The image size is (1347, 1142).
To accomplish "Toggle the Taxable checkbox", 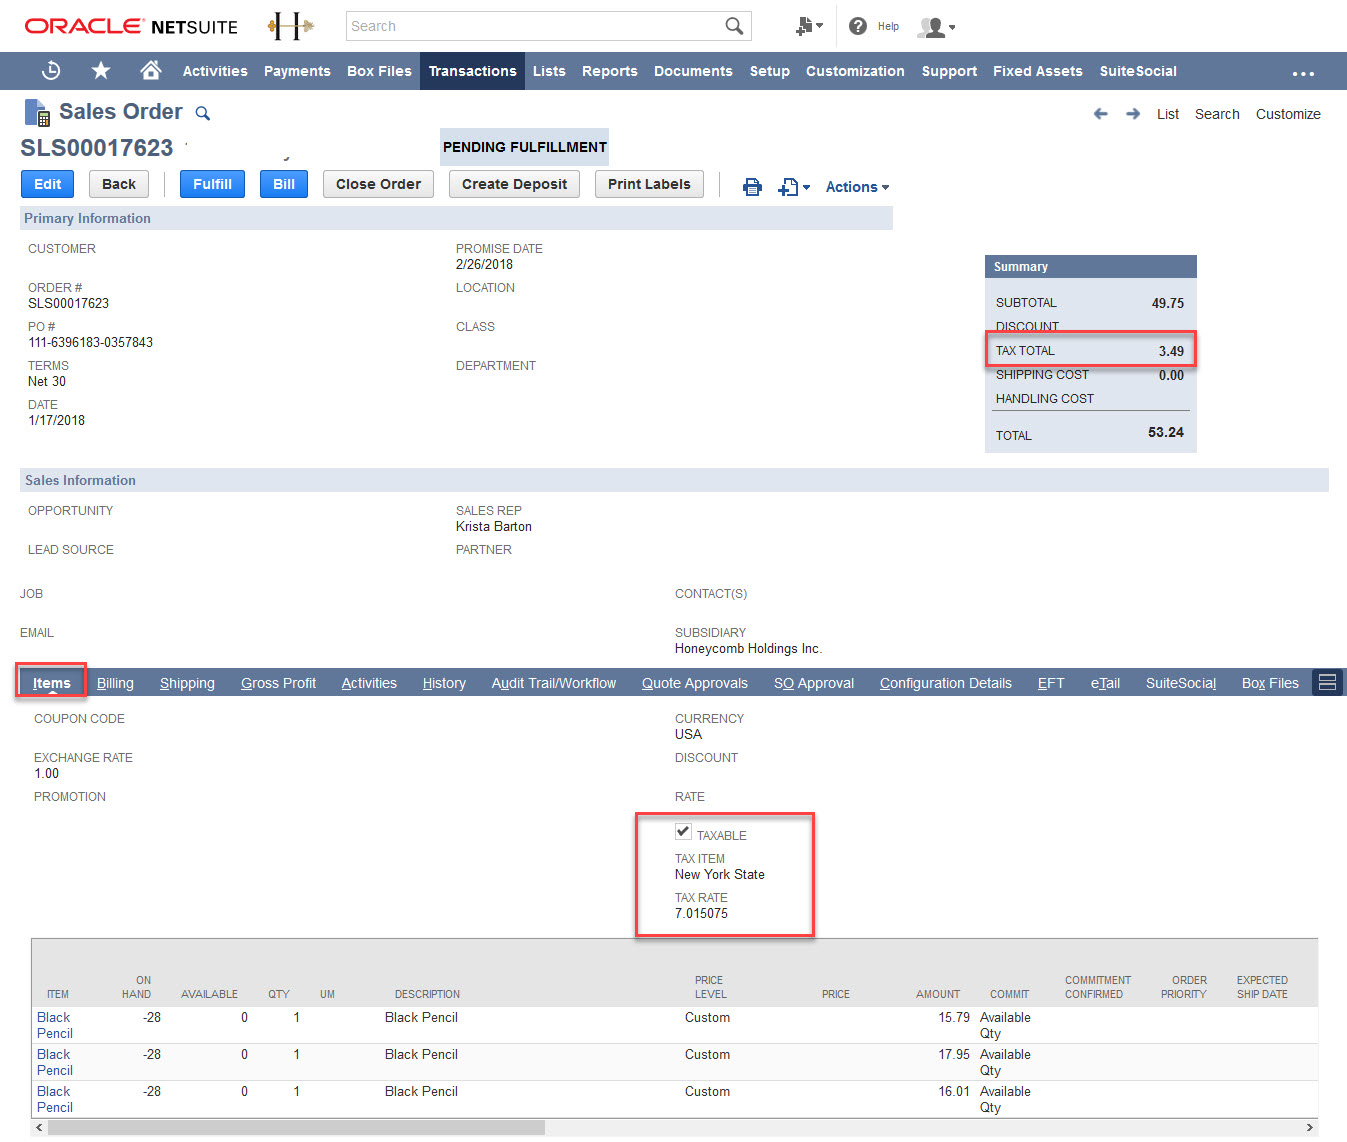I will pos(683,831).
